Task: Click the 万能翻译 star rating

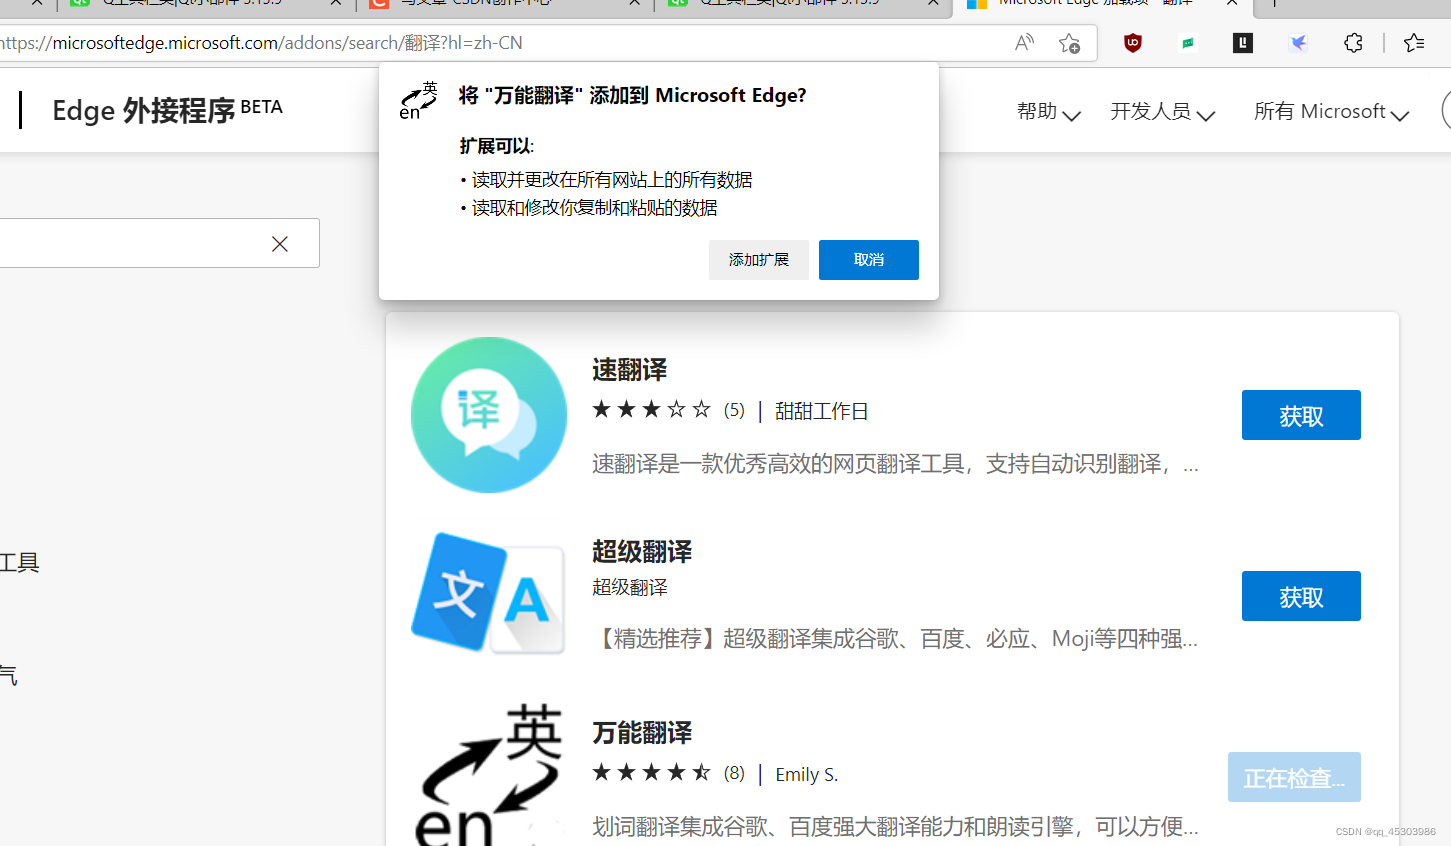Action: coord(651,773)
